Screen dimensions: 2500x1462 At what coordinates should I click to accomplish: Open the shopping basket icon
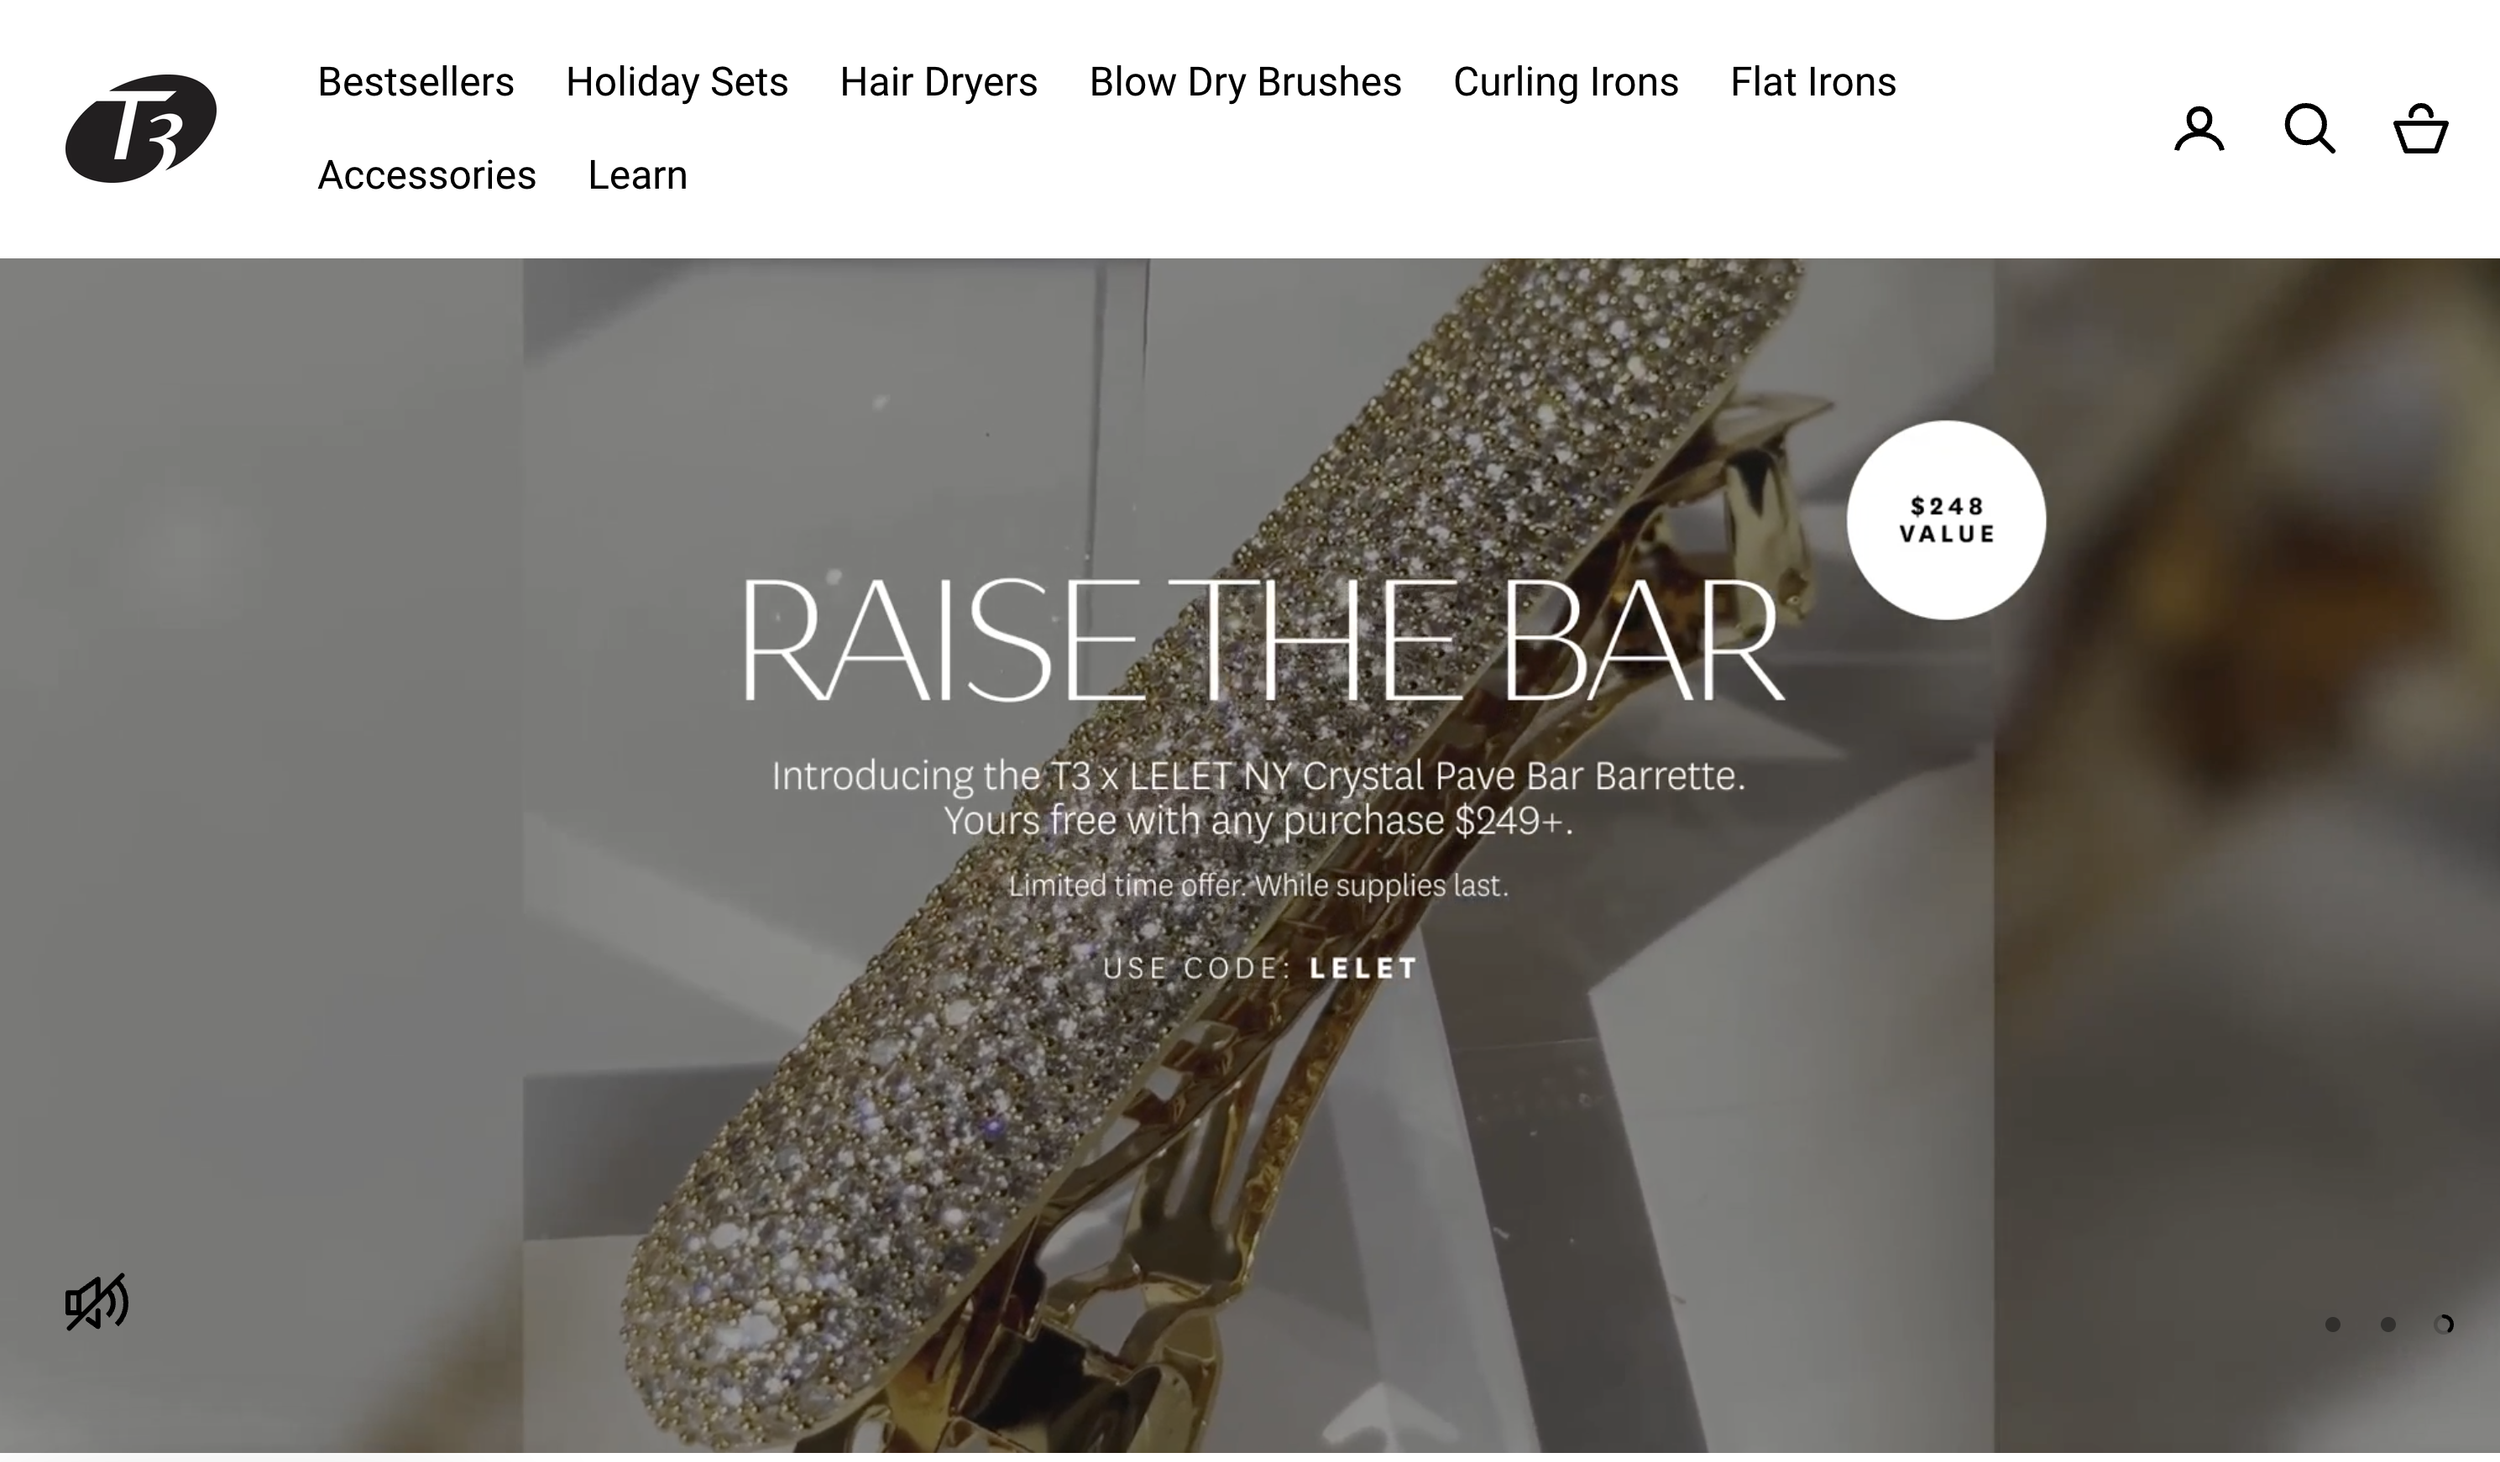click(x=2420, y=129)
